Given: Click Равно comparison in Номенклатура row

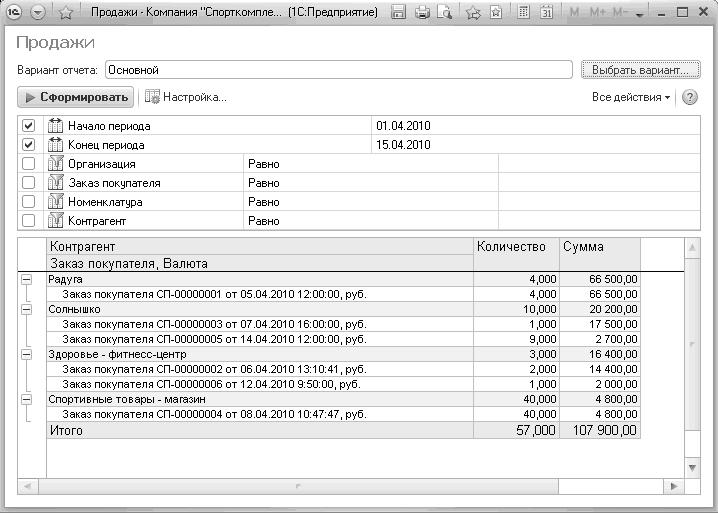Looking at the screenshot, I should pos(264,202).
